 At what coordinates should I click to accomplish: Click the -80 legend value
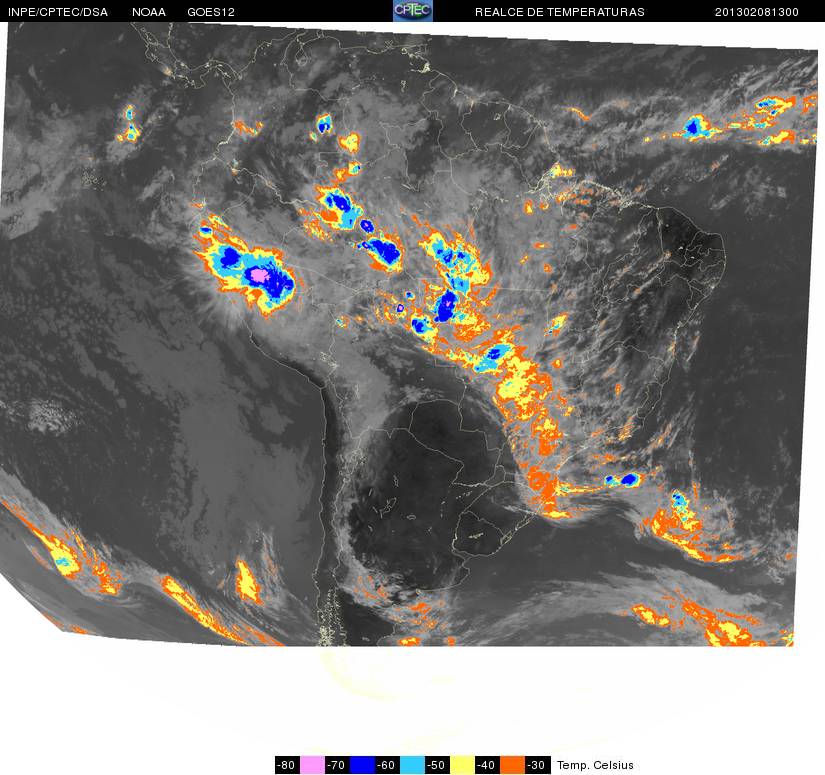click(x=287, y=765)
